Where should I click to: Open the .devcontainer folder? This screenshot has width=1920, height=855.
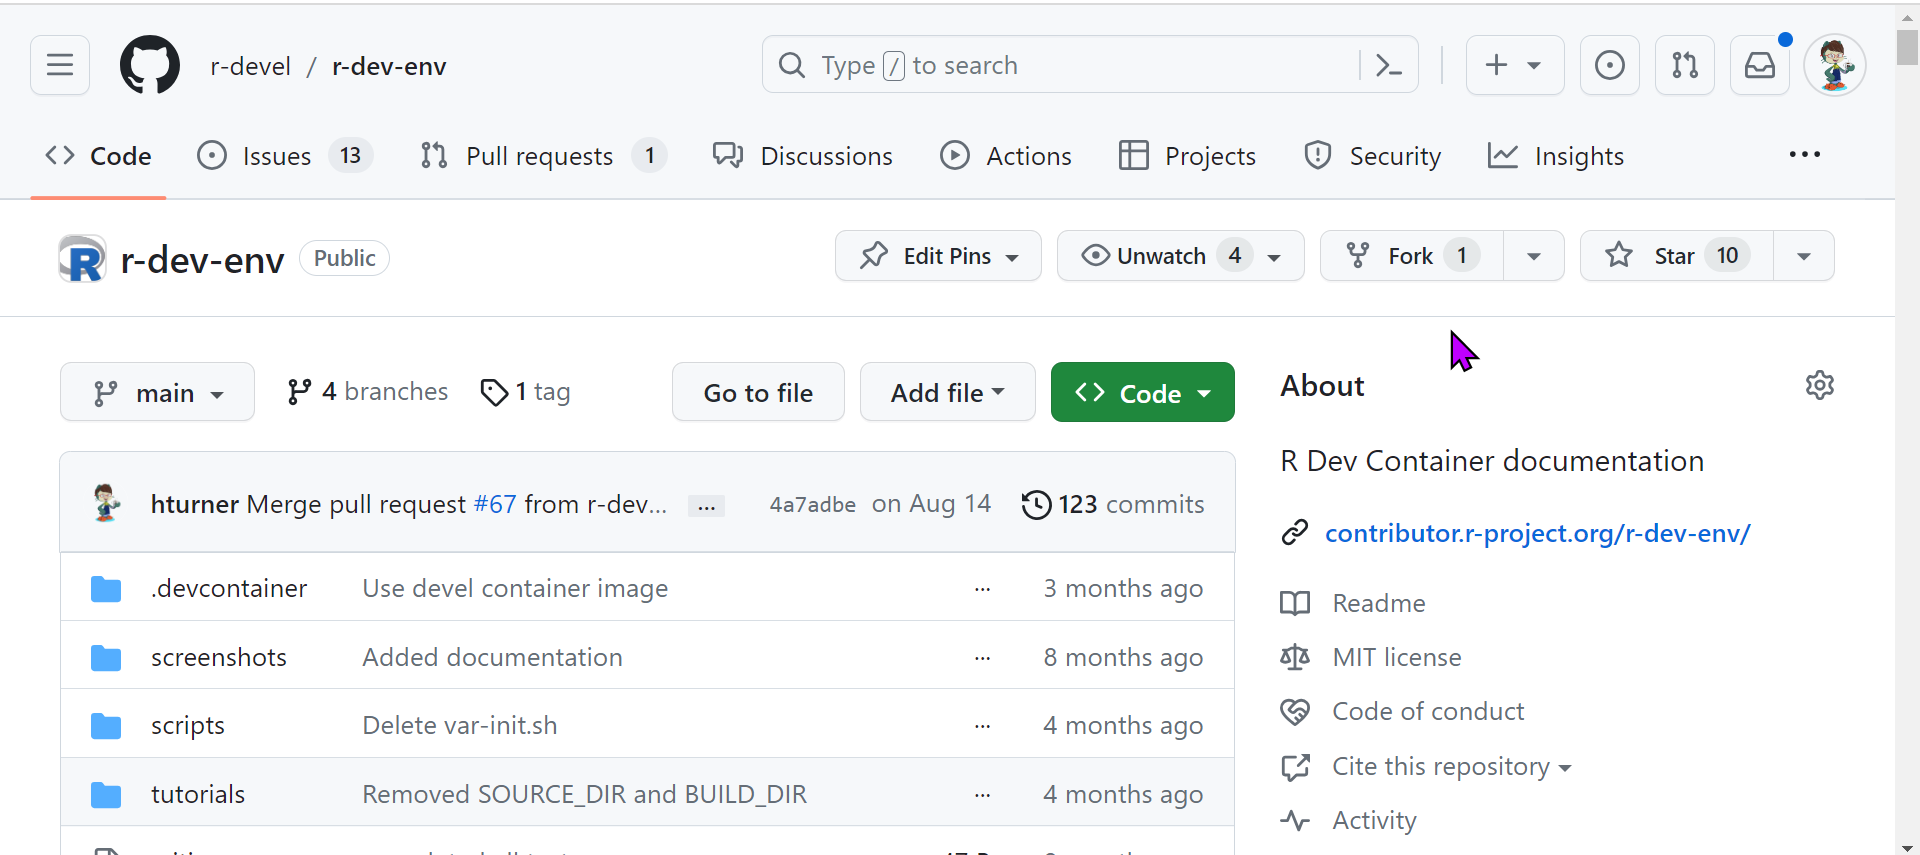[229, 588]
